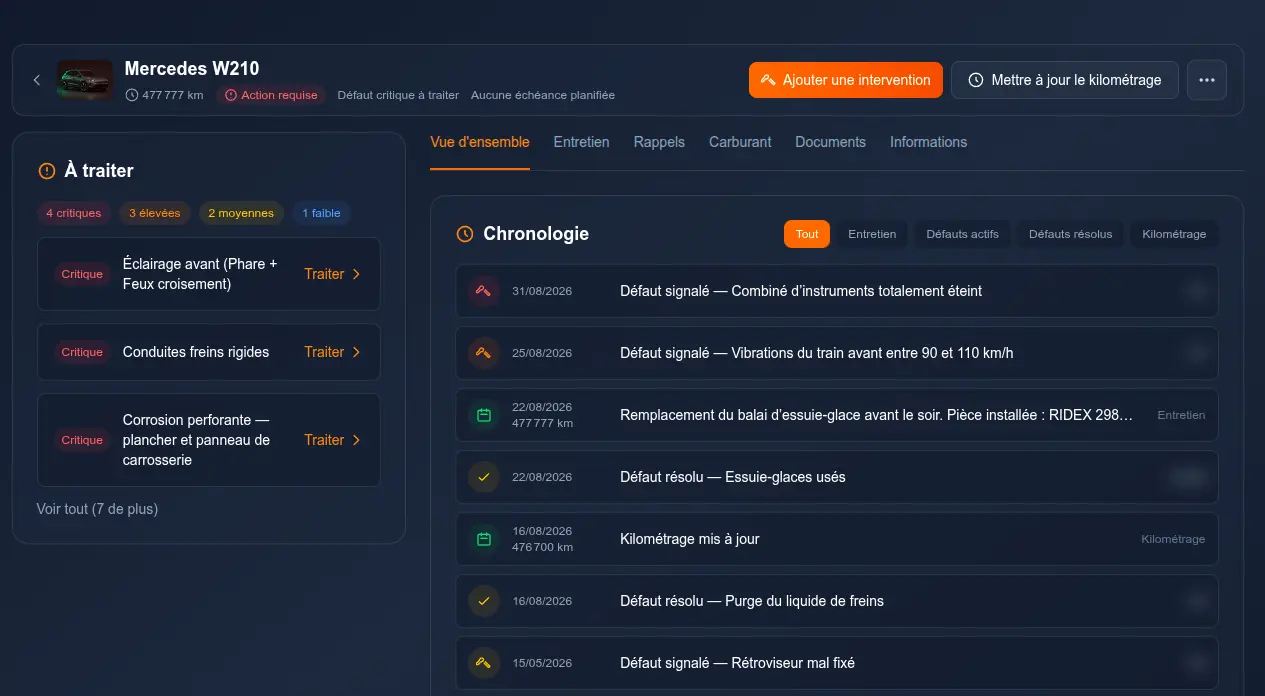This screenshot has height=696, width=1265.
Task: Filter Chronologie by Défauts actifs
Action: click(x=962, y=234)
